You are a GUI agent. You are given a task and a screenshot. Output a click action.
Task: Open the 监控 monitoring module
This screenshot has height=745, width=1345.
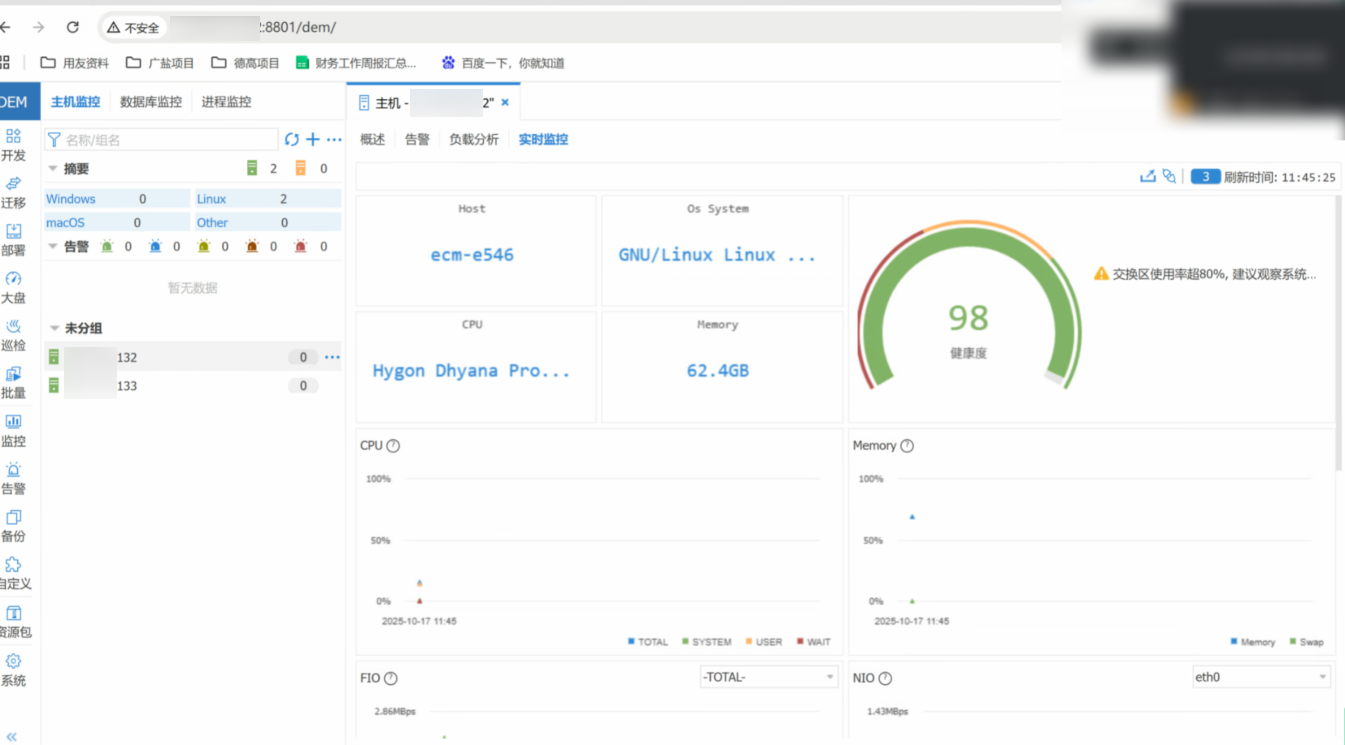13,431
